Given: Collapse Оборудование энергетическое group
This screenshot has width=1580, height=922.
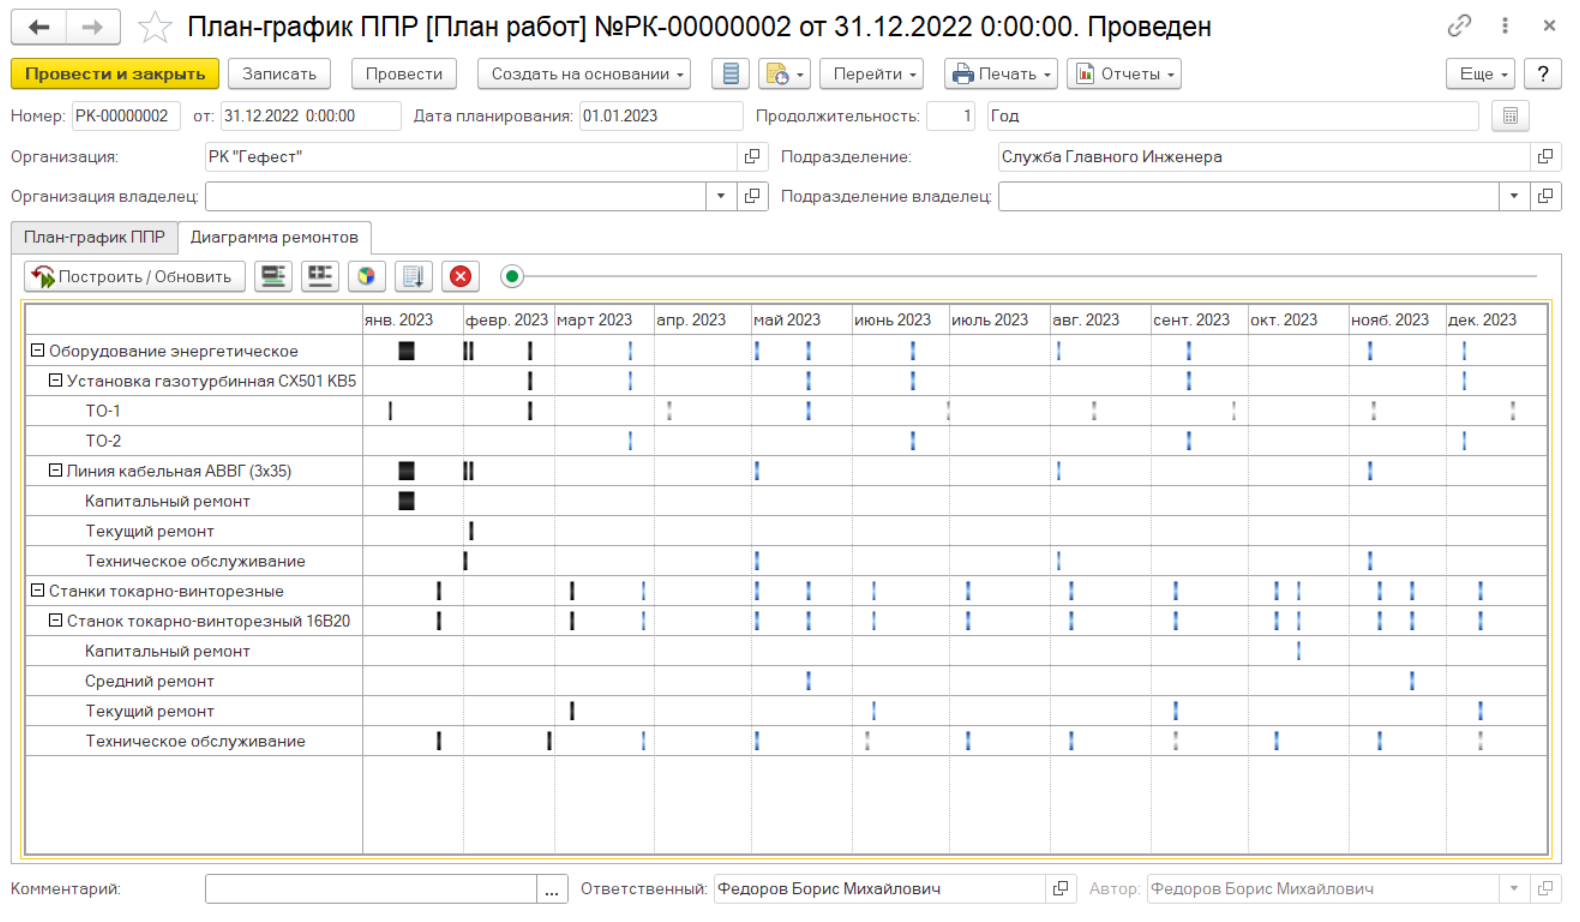Looking at the screenshot, I should point(37,351).
